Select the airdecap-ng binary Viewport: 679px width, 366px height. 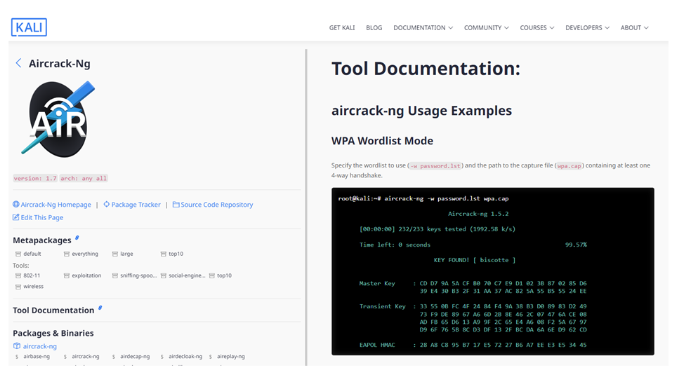click(x=135, y=356)
